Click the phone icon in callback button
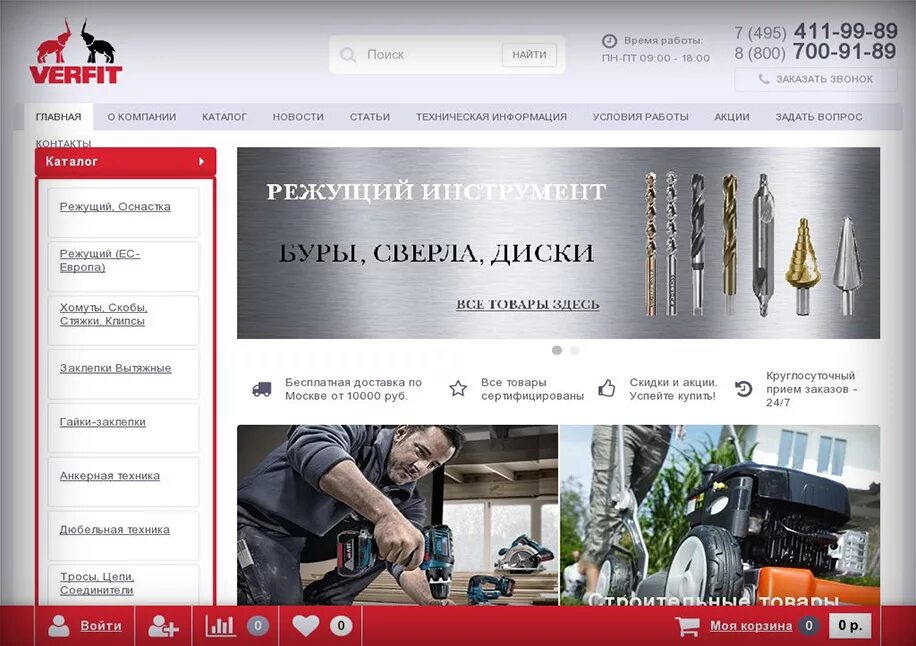Image resolution: width=916 pixels, height=646 pixels. click(764, 78)
